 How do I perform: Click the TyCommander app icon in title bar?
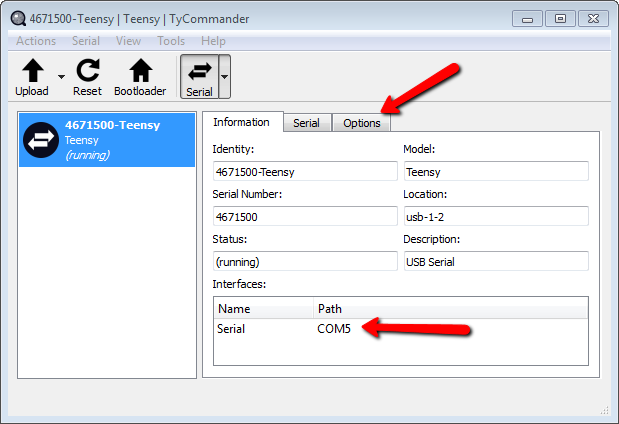[x=18, y=19]
